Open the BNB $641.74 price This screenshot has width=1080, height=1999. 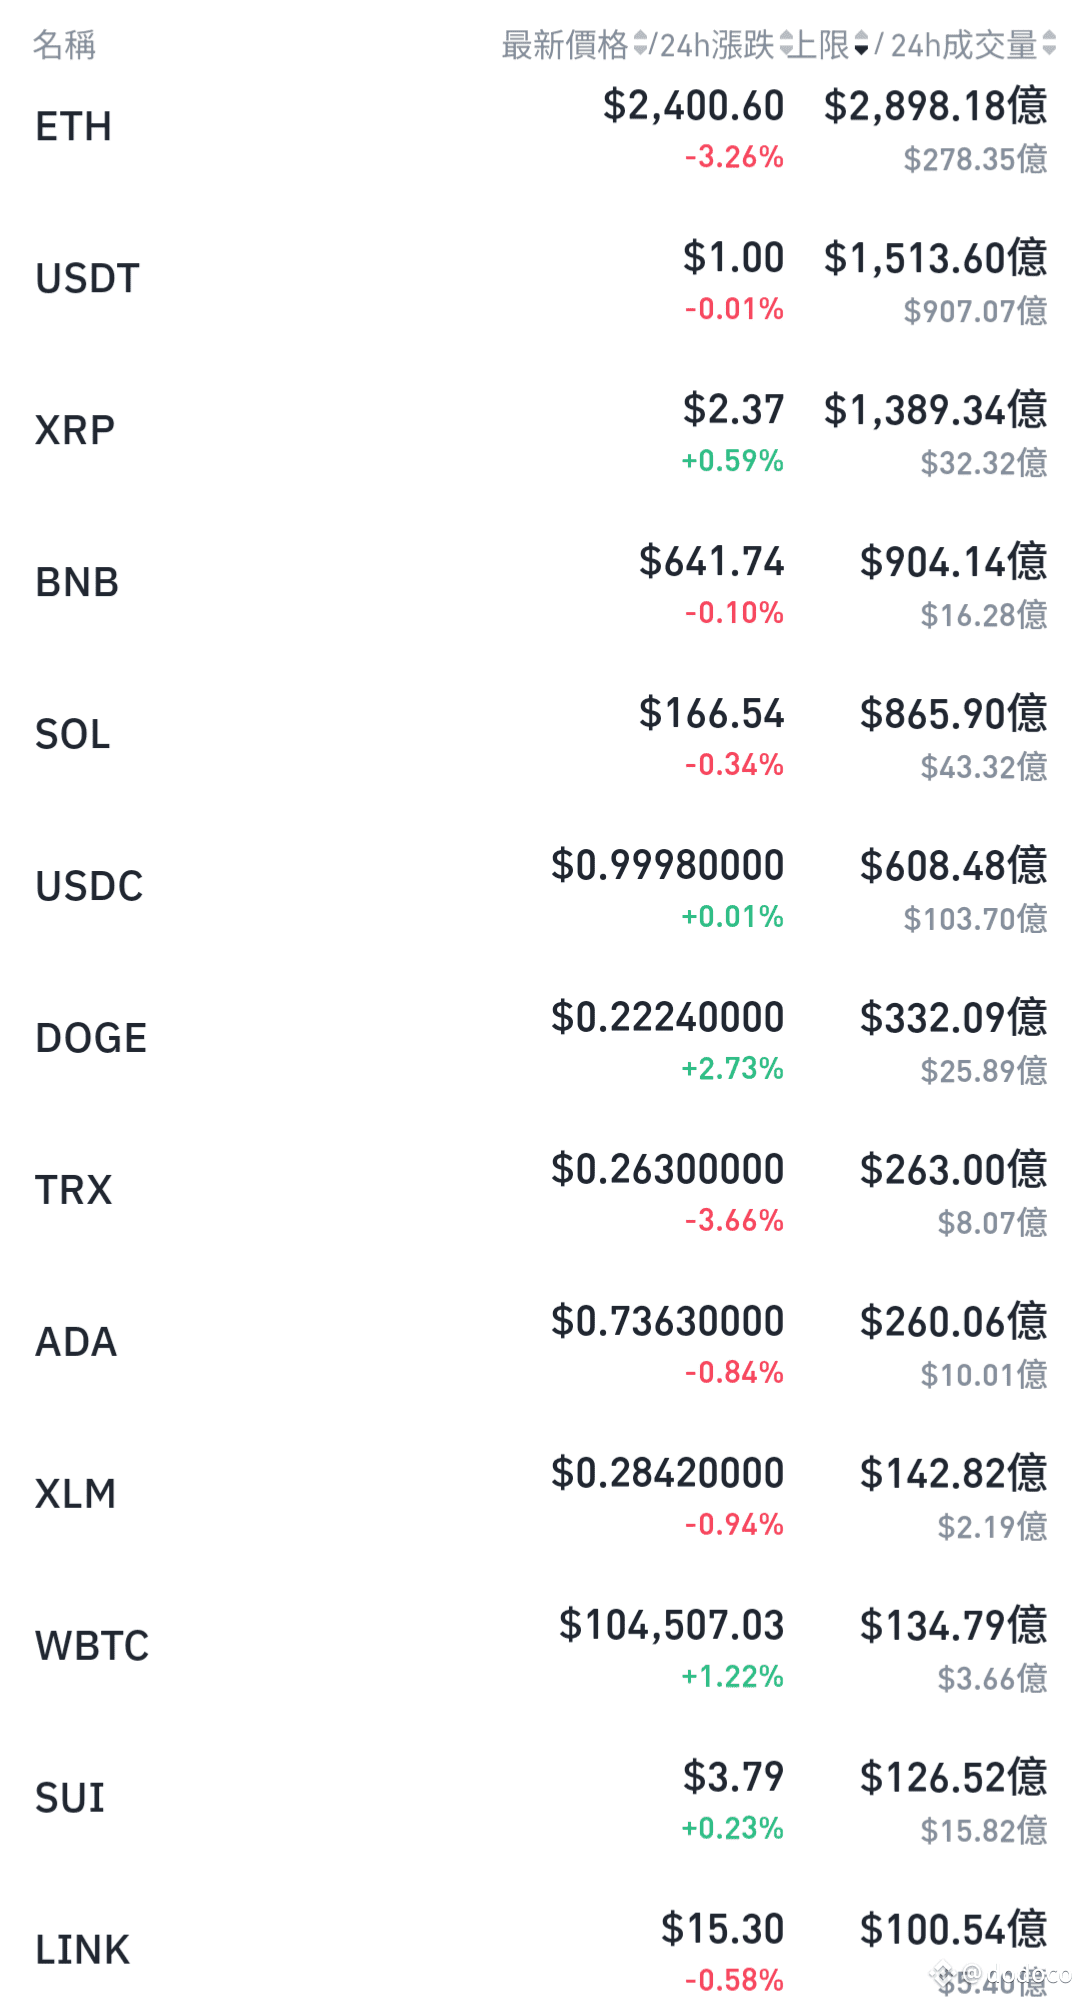[712, 561]
